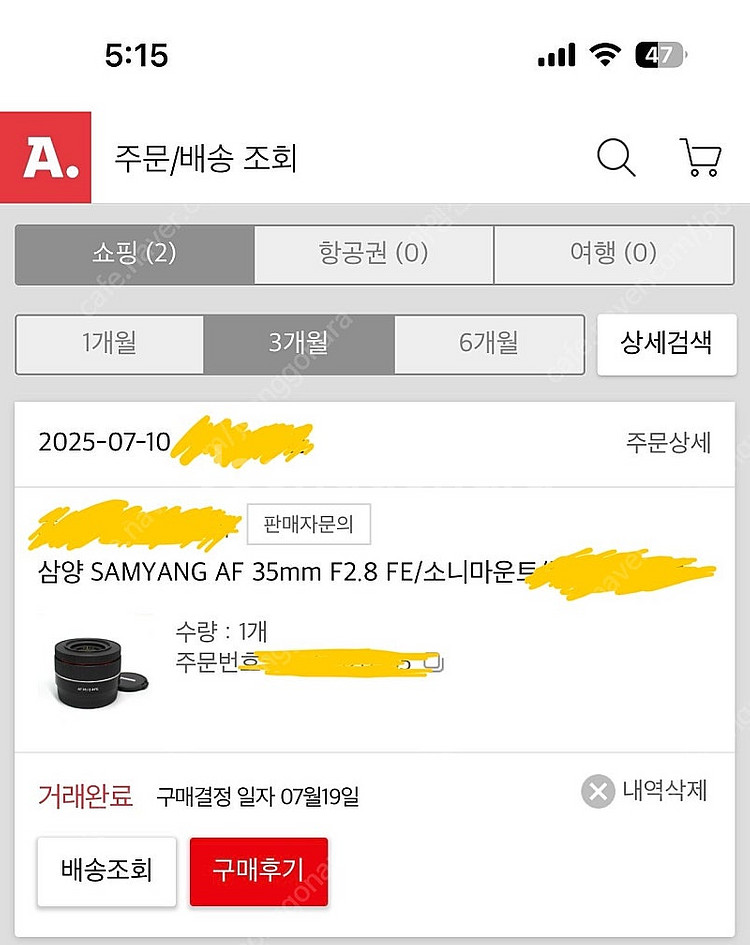Tap the 판매자문의 seller inquiry button
750x945 pixels.
[308, 522]
